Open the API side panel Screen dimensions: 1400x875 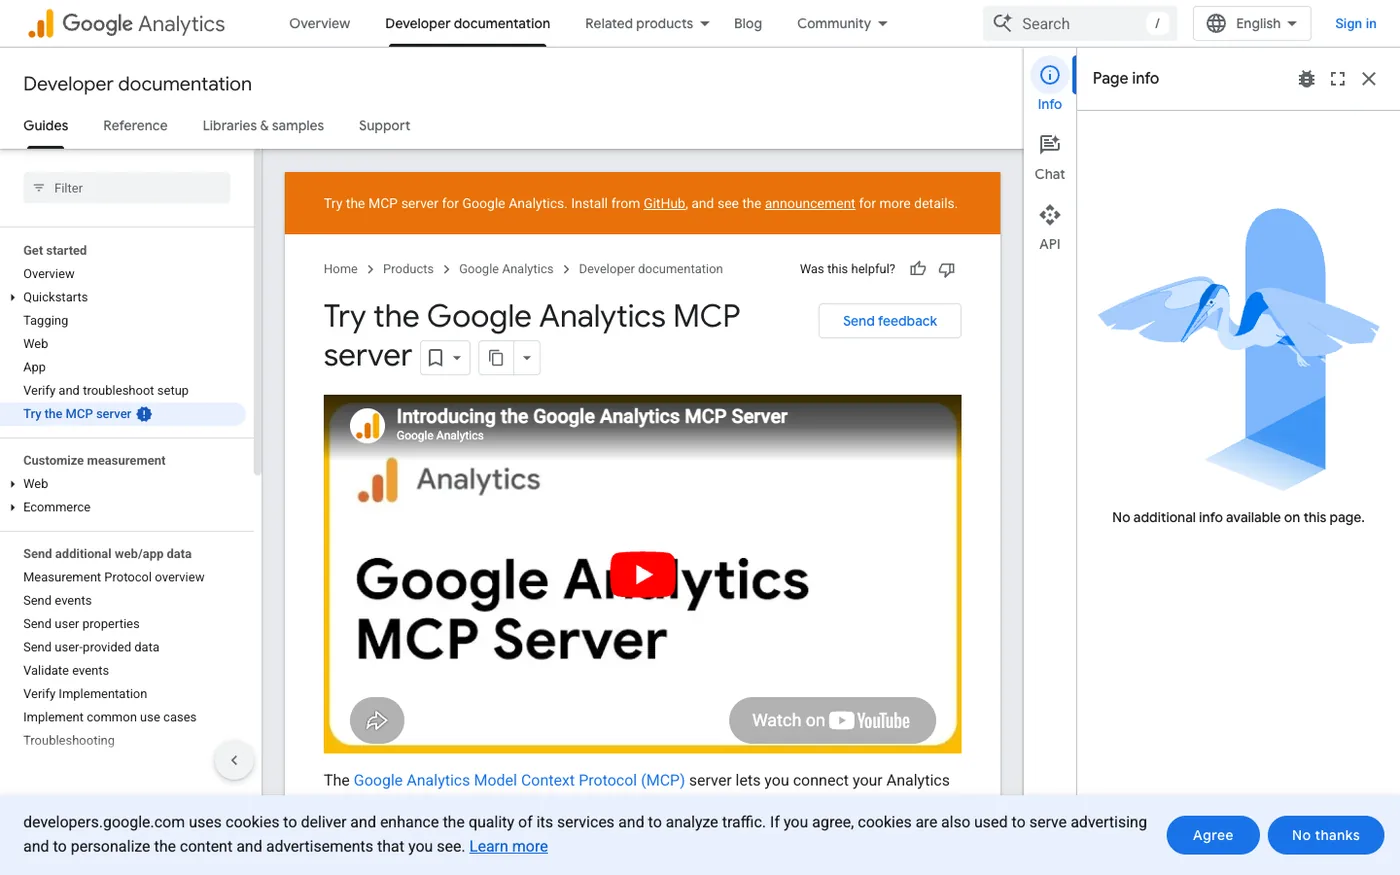coord(1049,228)
